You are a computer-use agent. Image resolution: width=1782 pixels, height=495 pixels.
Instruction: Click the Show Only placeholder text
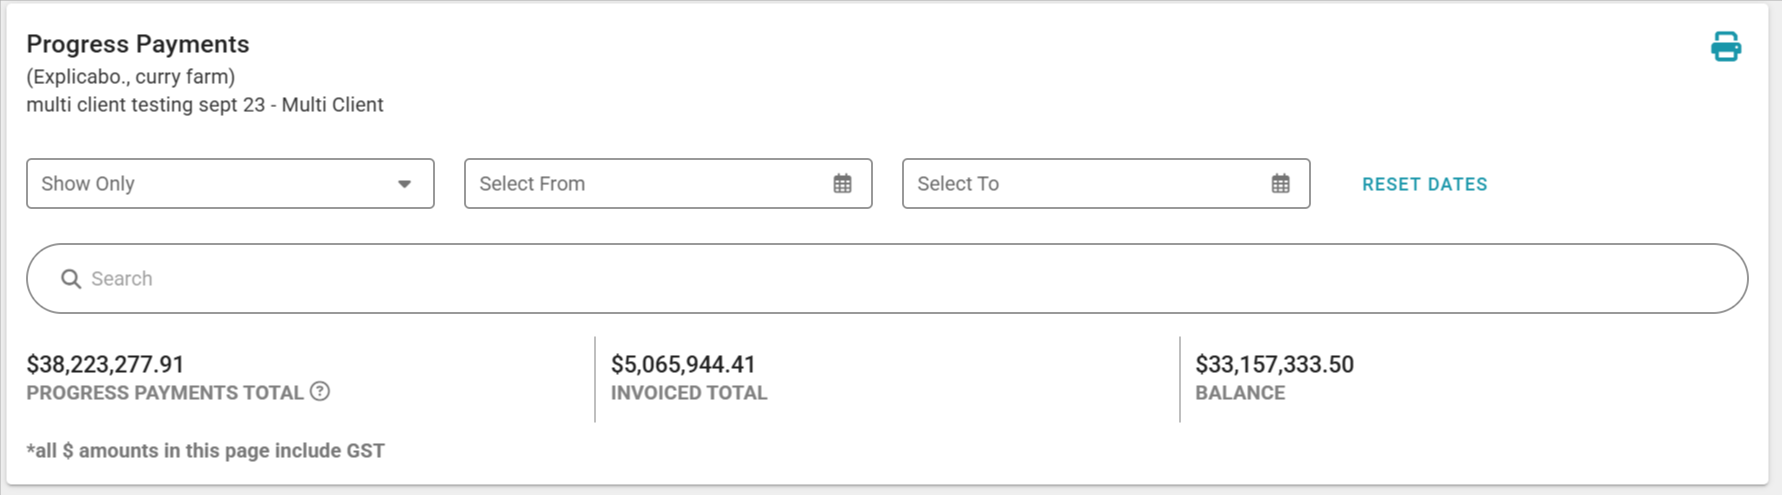click(88, 184)
